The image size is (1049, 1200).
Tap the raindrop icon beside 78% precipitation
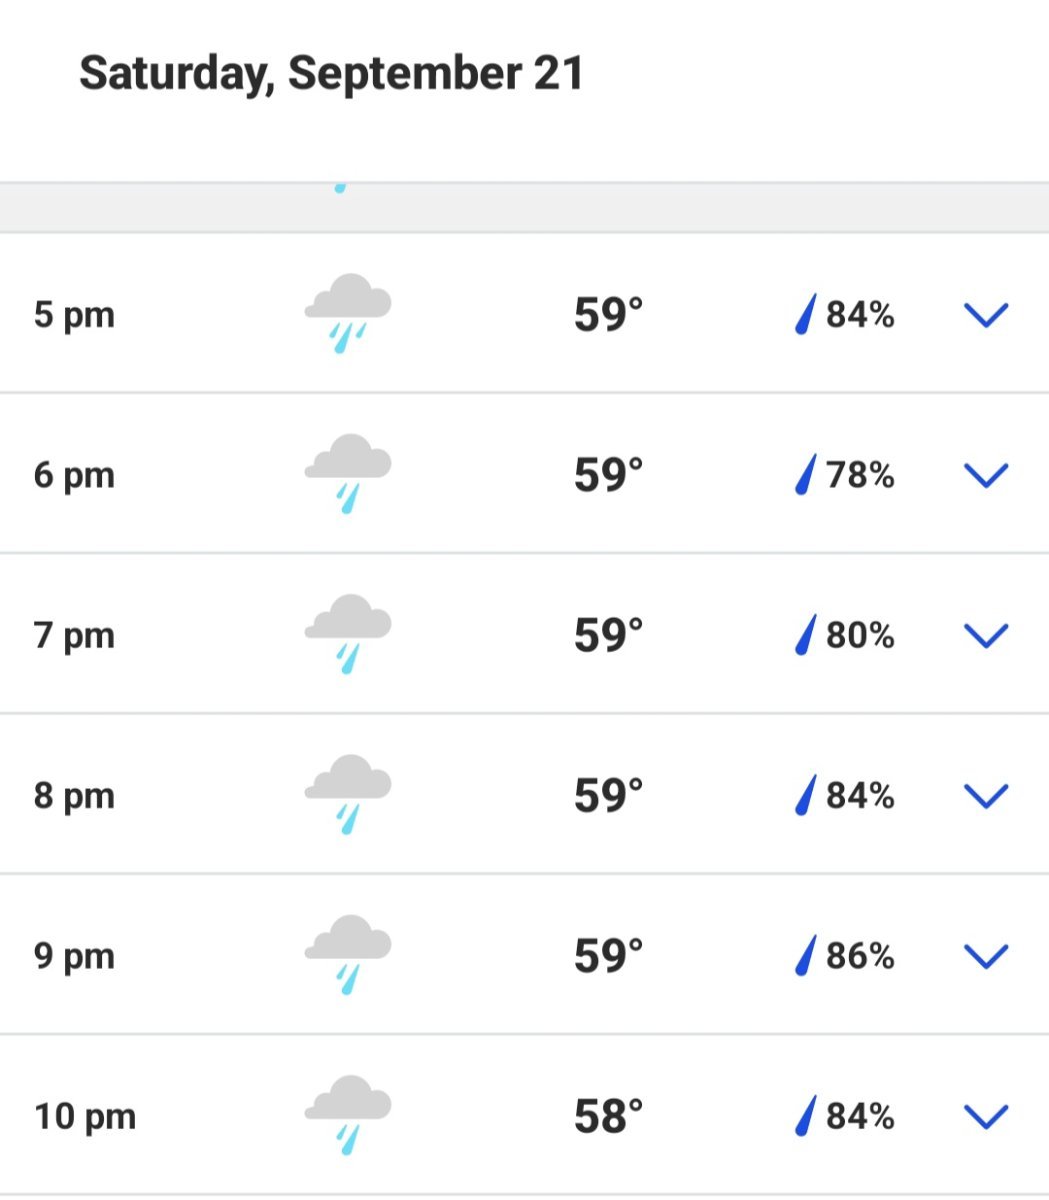(x=805, y=474)
